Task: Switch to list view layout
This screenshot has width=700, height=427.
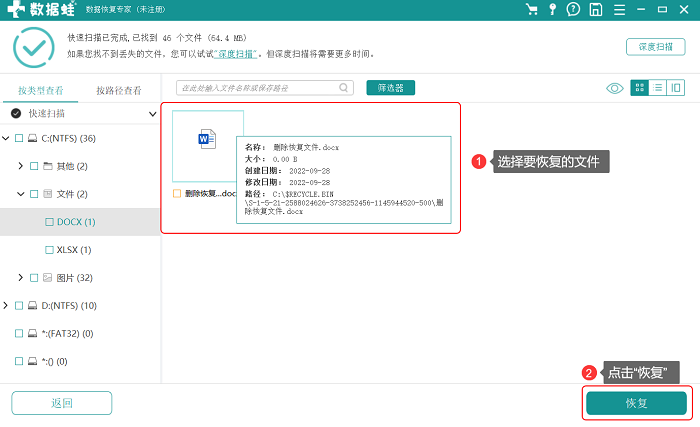Action: (657, 88)
